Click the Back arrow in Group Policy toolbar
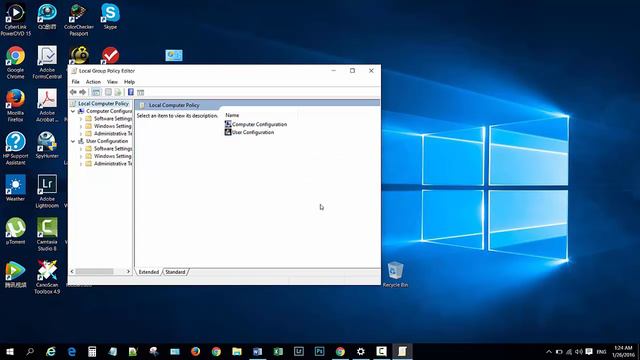The image size is (640, 360). tap(73, 92)
